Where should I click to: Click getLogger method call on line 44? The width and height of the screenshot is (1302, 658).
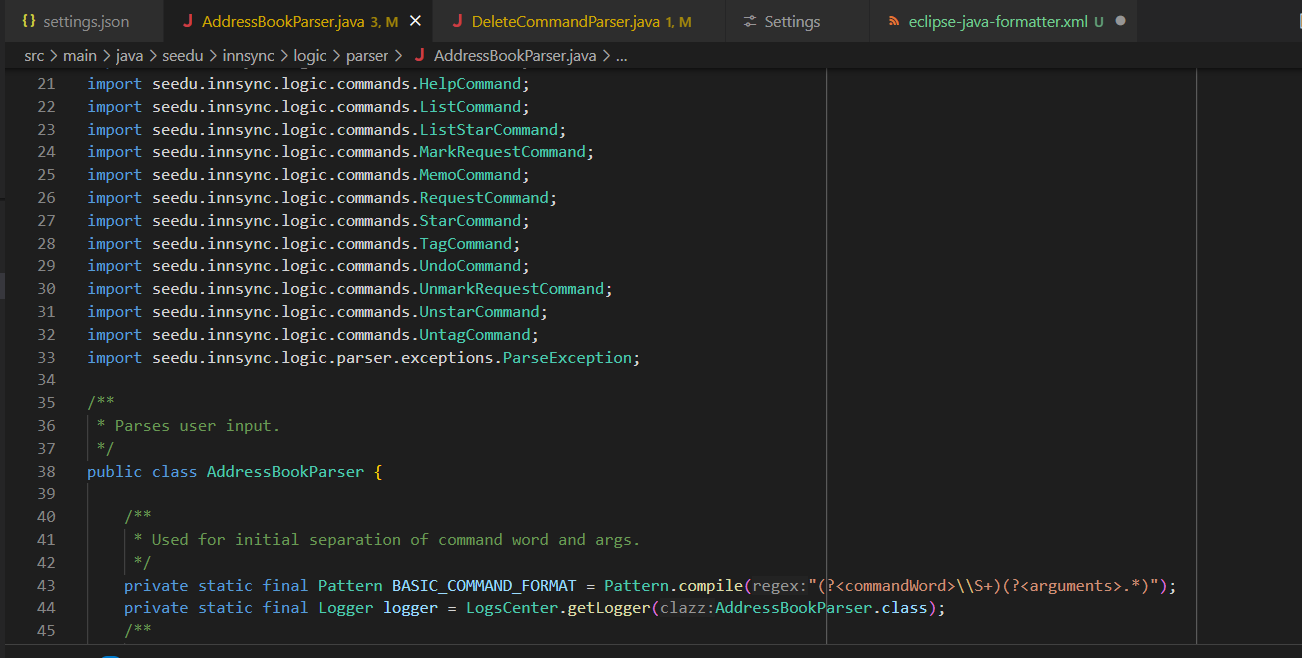(x=610, y=608)
